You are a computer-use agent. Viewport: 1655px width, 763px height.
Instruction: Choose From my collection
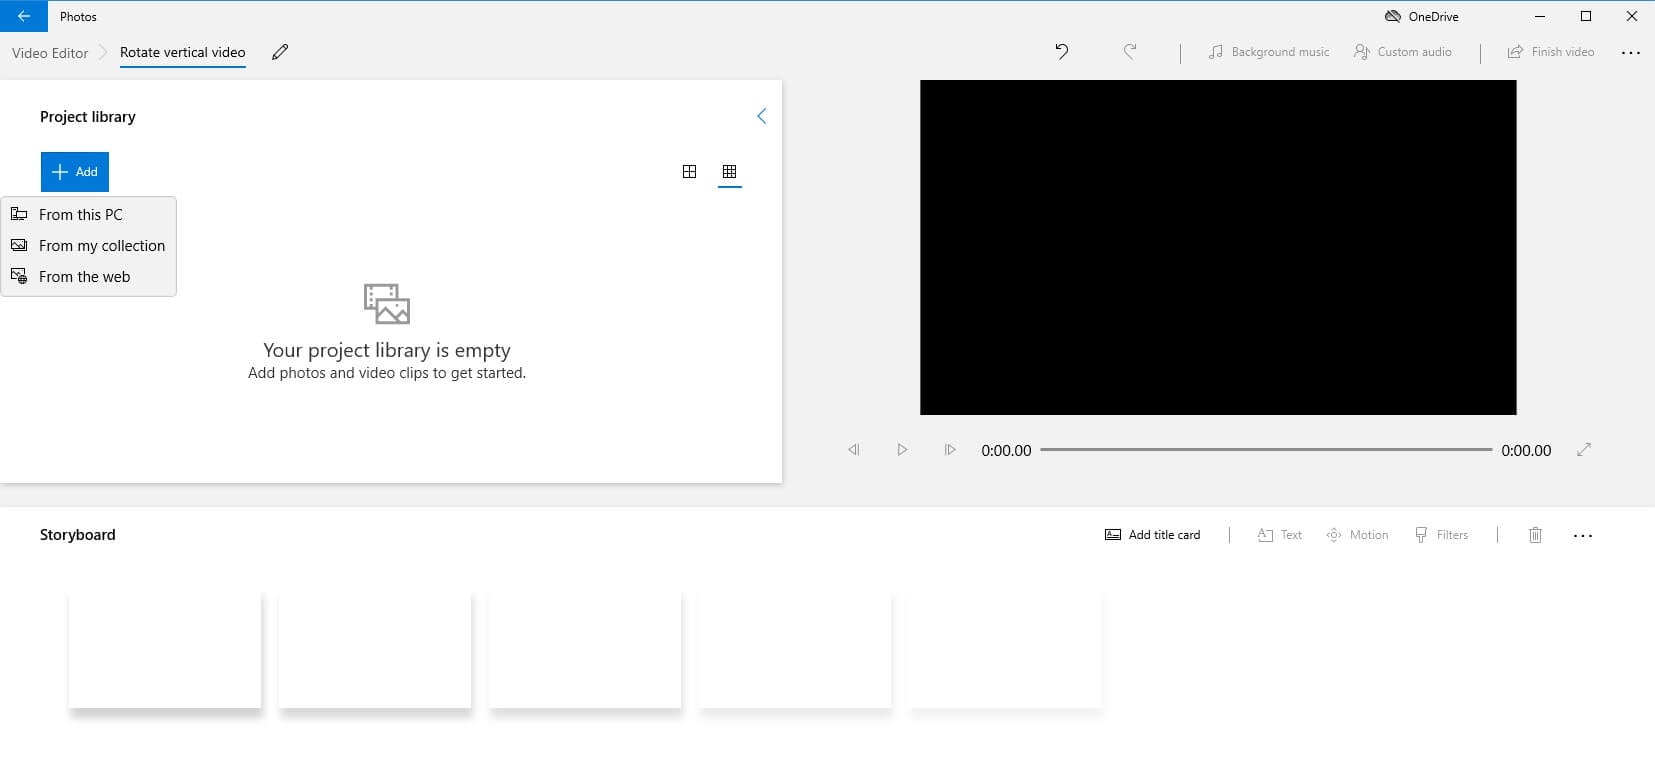pos(89,245)
